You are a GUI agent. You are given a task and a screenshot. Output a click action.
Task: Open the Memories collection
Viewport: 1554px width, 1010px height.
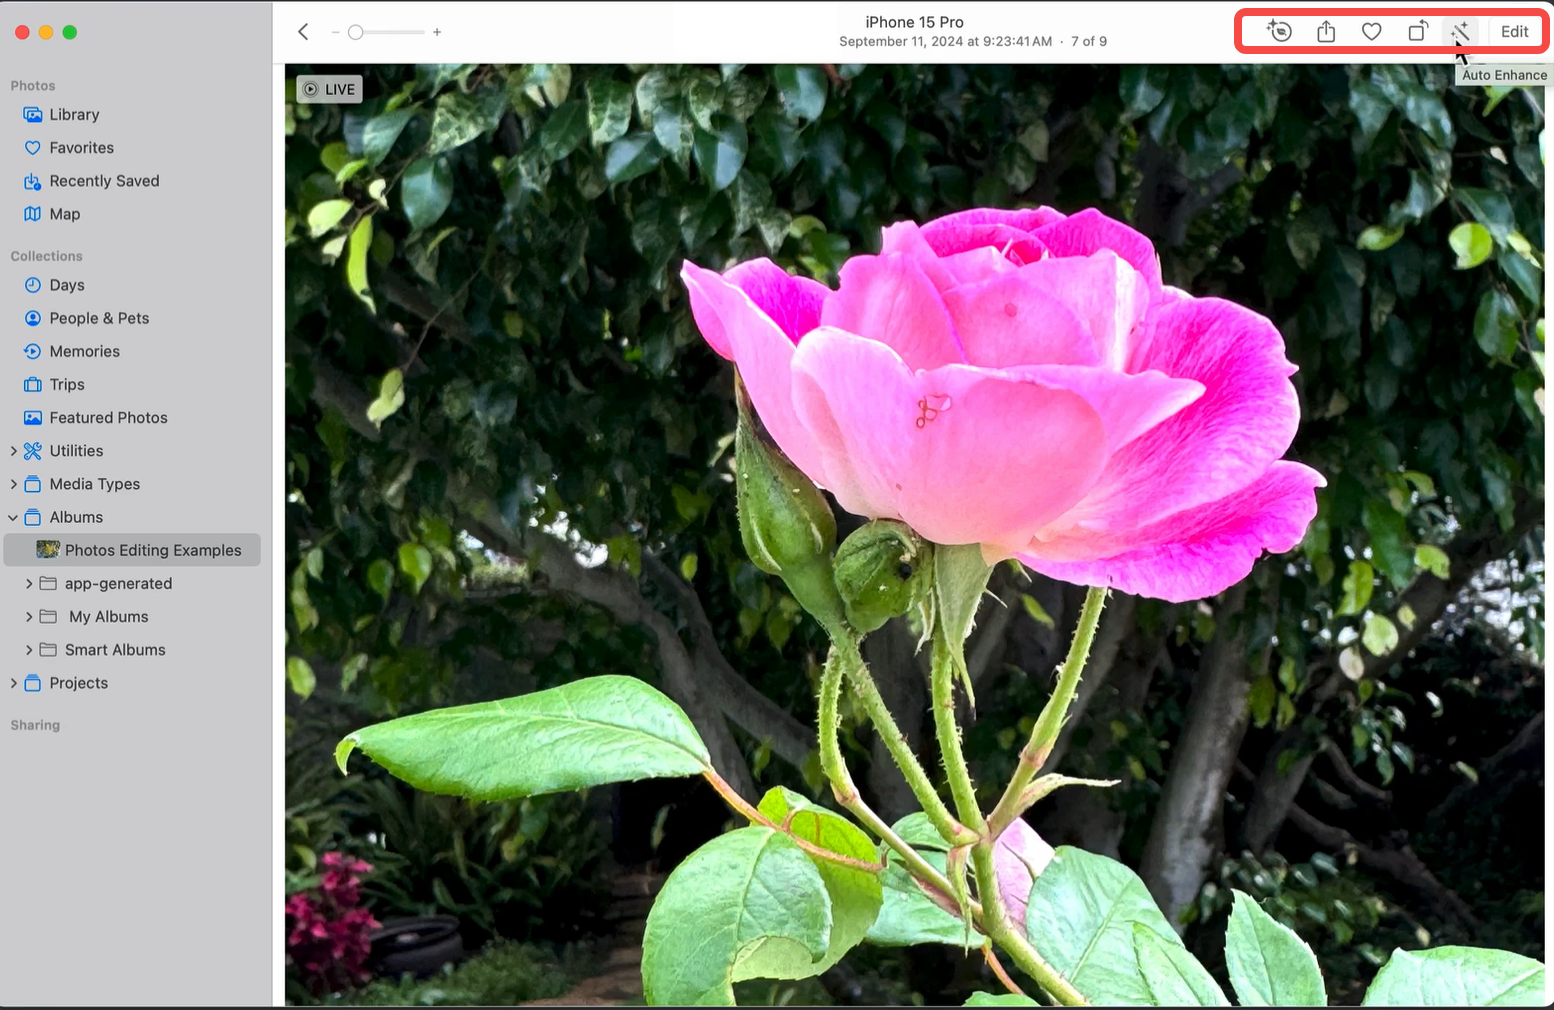(x=84, y=350)
